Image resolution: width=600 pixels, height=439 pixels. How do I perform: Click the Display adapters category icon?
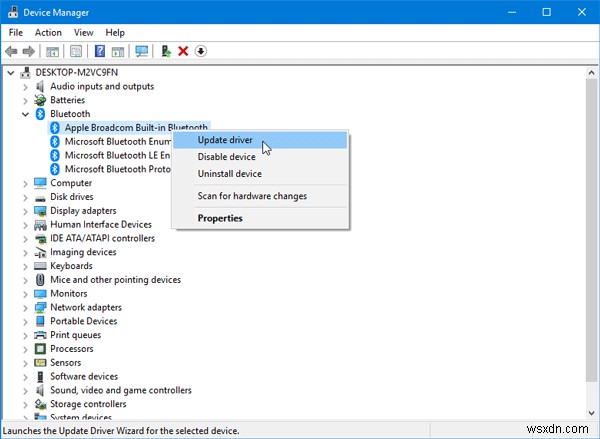(40, 211)
